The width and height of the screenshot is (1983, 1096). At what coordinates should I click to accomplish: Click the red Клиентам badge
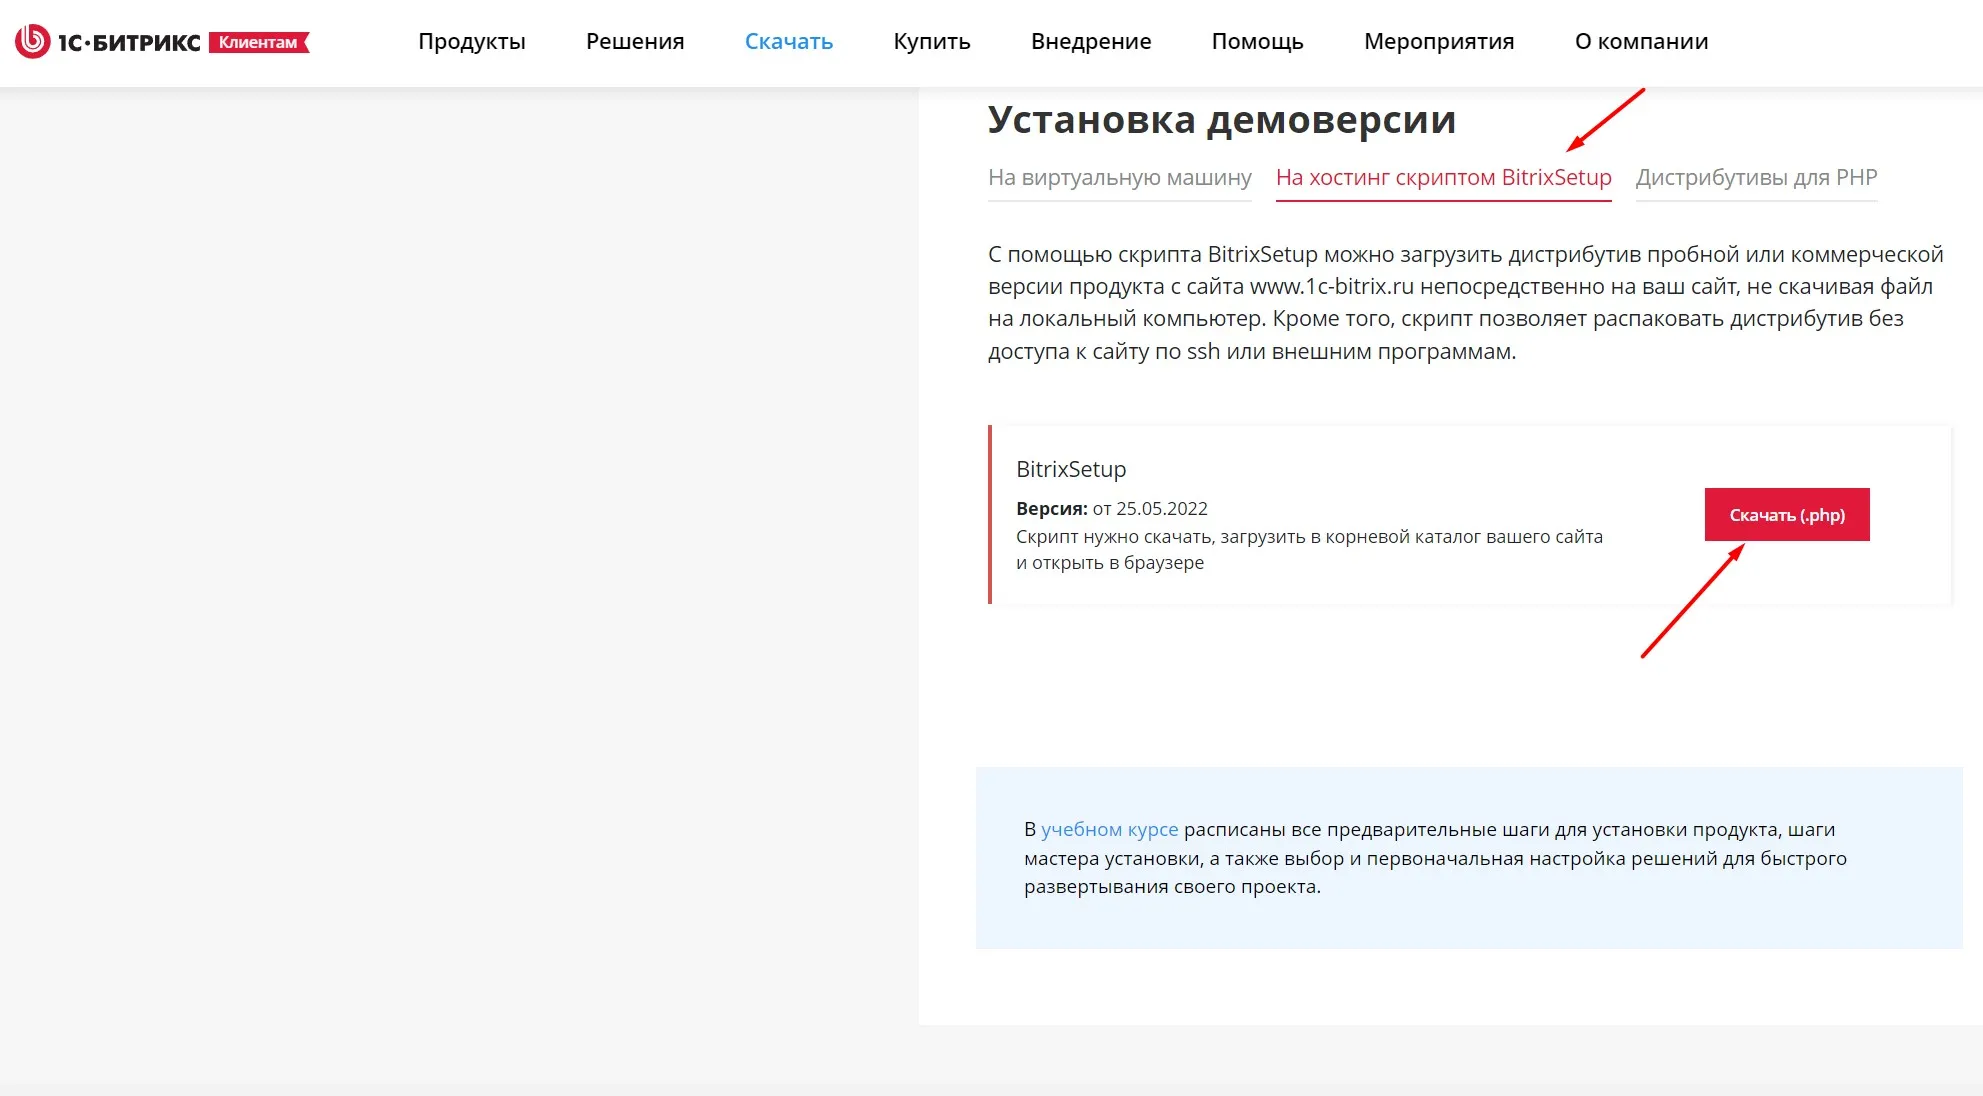tap(259, 42)
